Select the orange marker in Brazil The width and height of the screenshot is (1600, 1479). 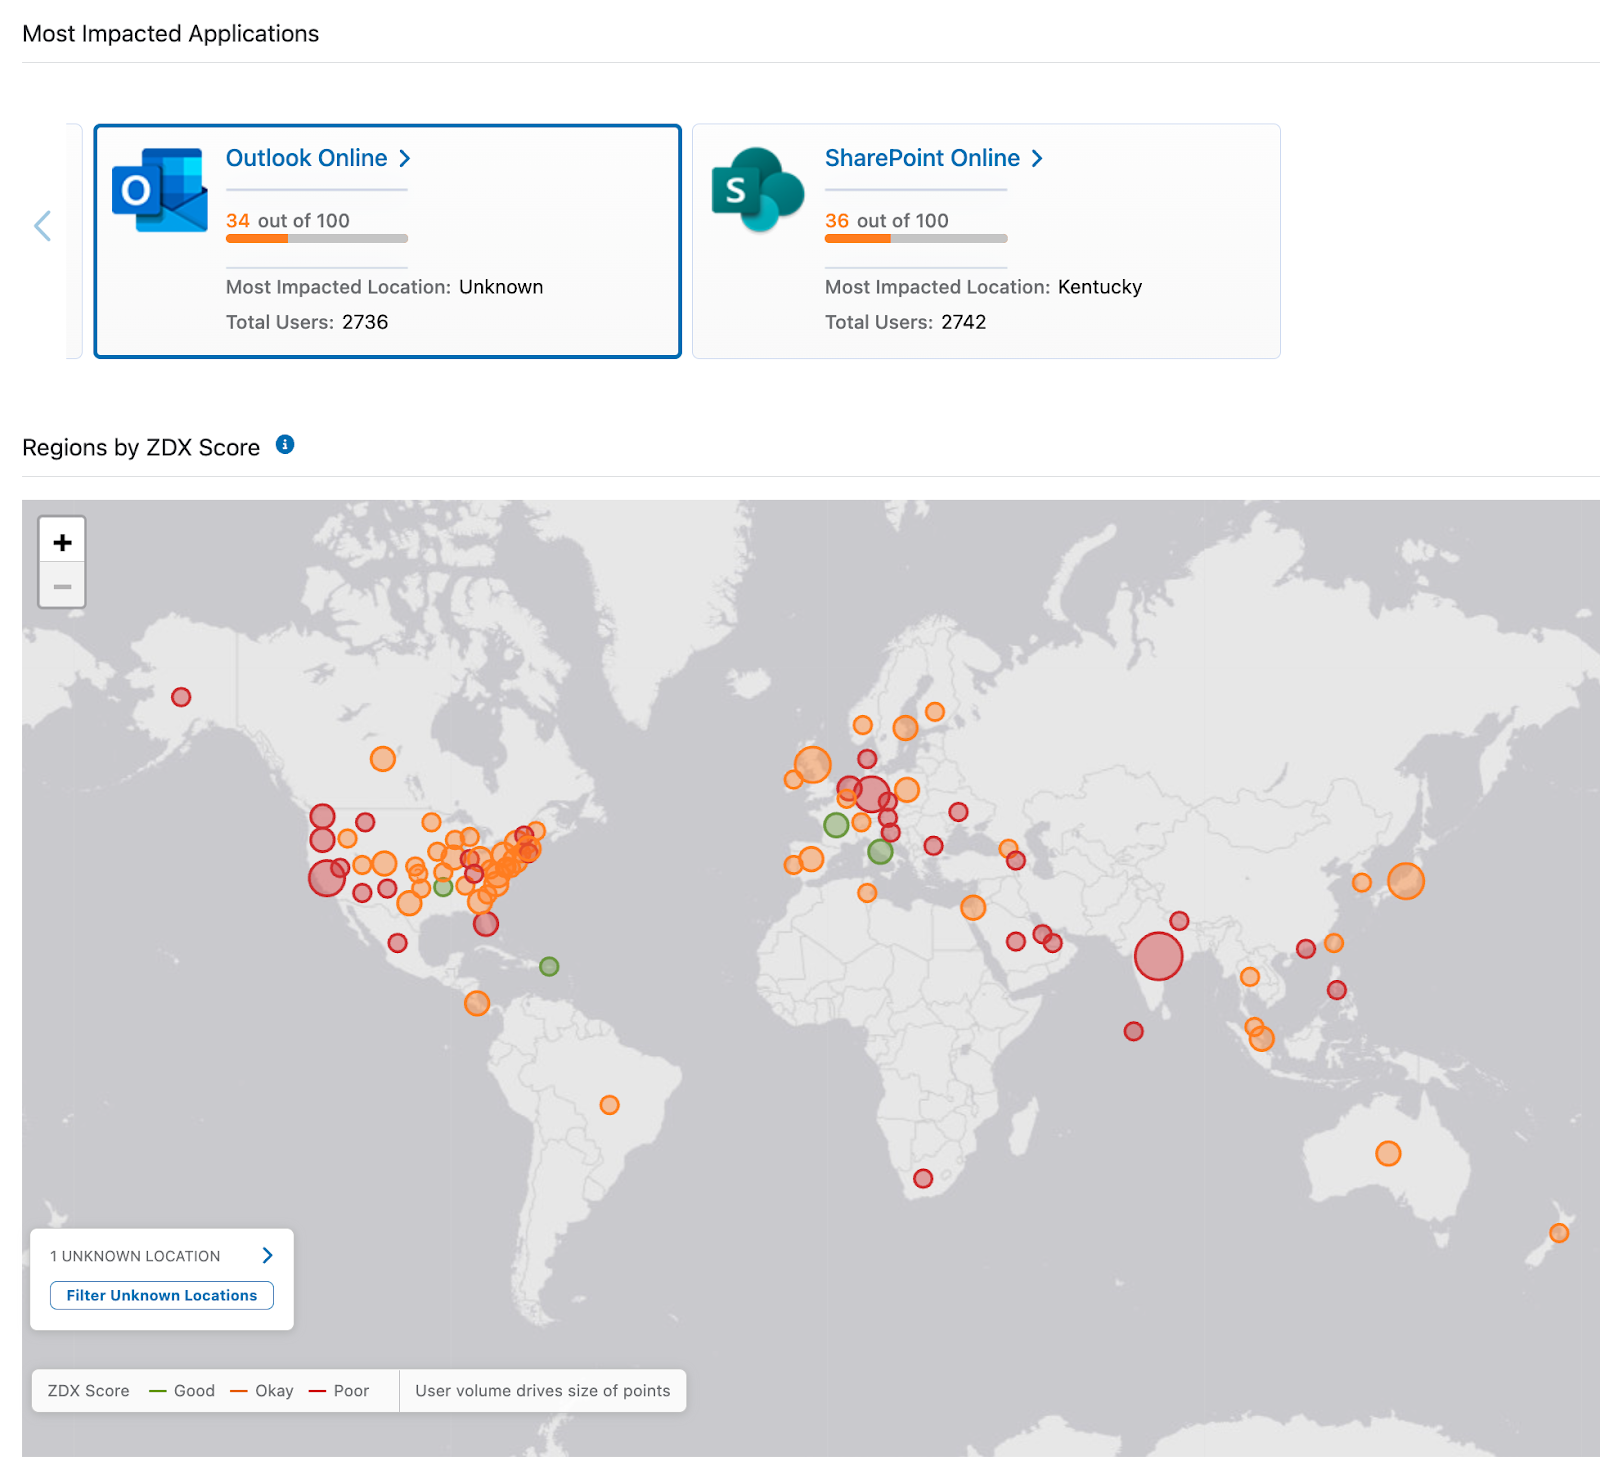point(609,1105)
